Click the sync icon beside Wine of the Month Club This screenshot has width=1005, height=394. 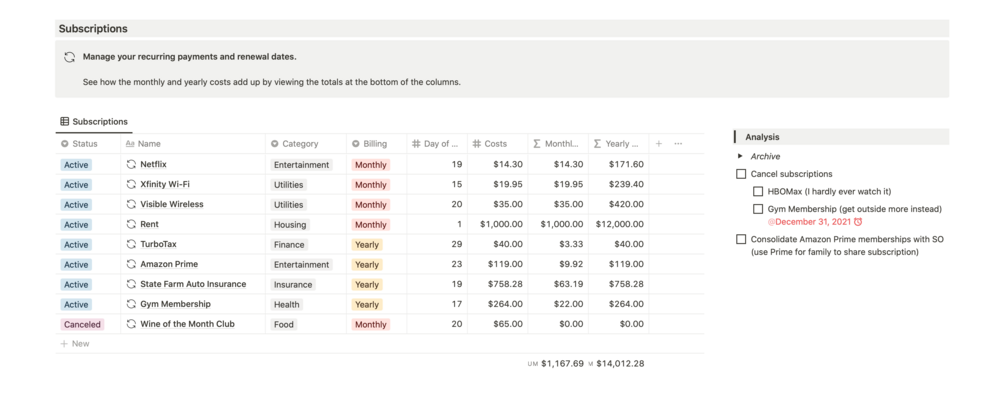coord(131,324)
